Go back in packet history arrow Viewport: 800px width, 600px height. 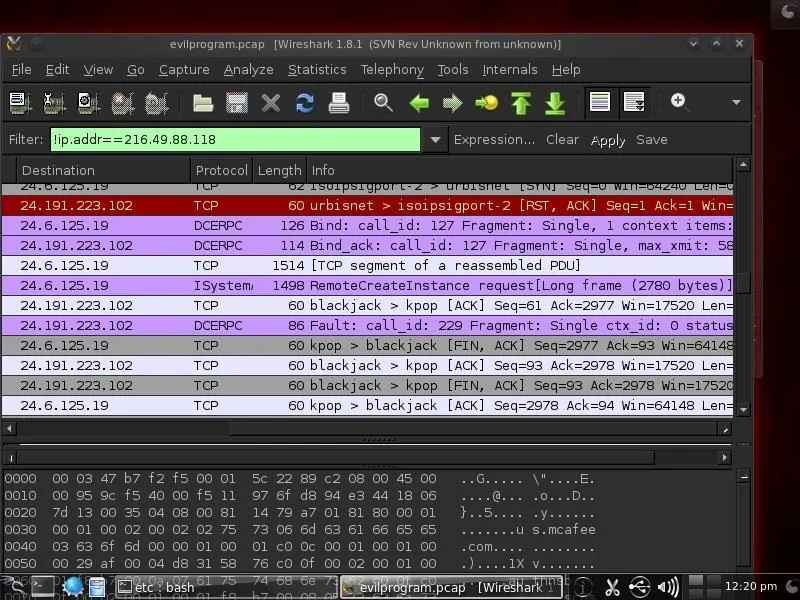pos(419,103)
